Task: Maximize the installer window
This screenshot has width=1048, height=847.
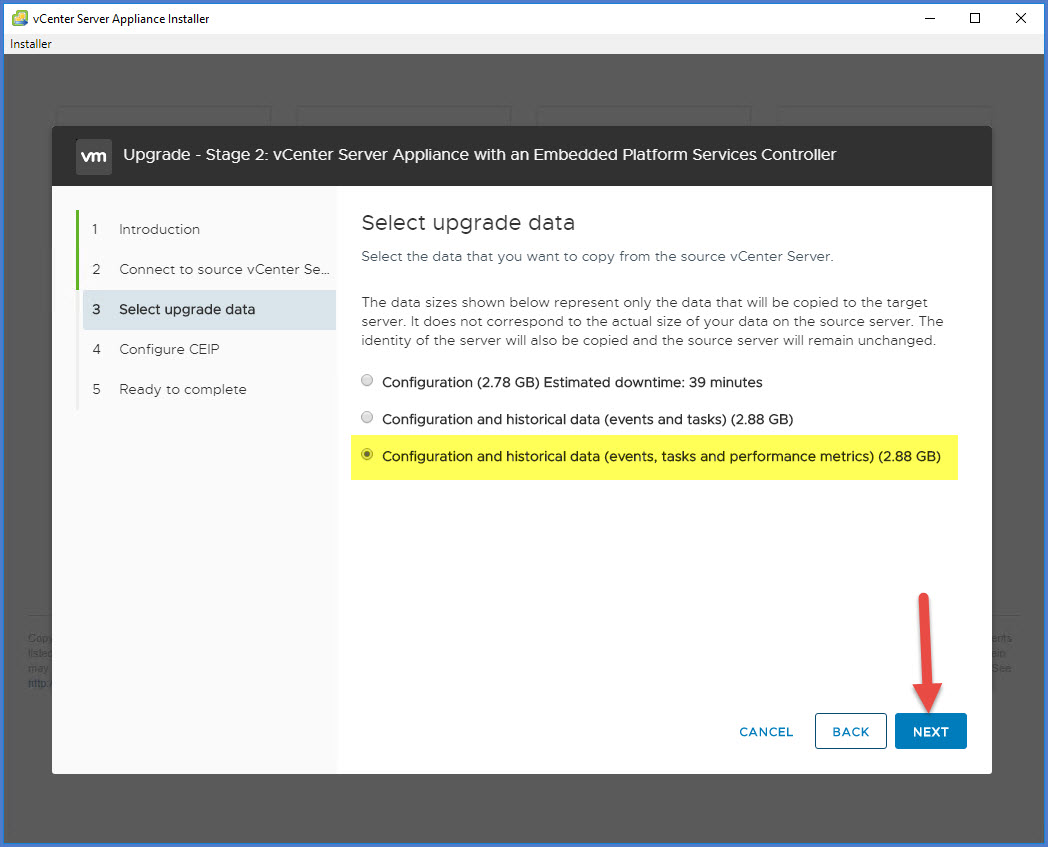Action: [975, 18]
